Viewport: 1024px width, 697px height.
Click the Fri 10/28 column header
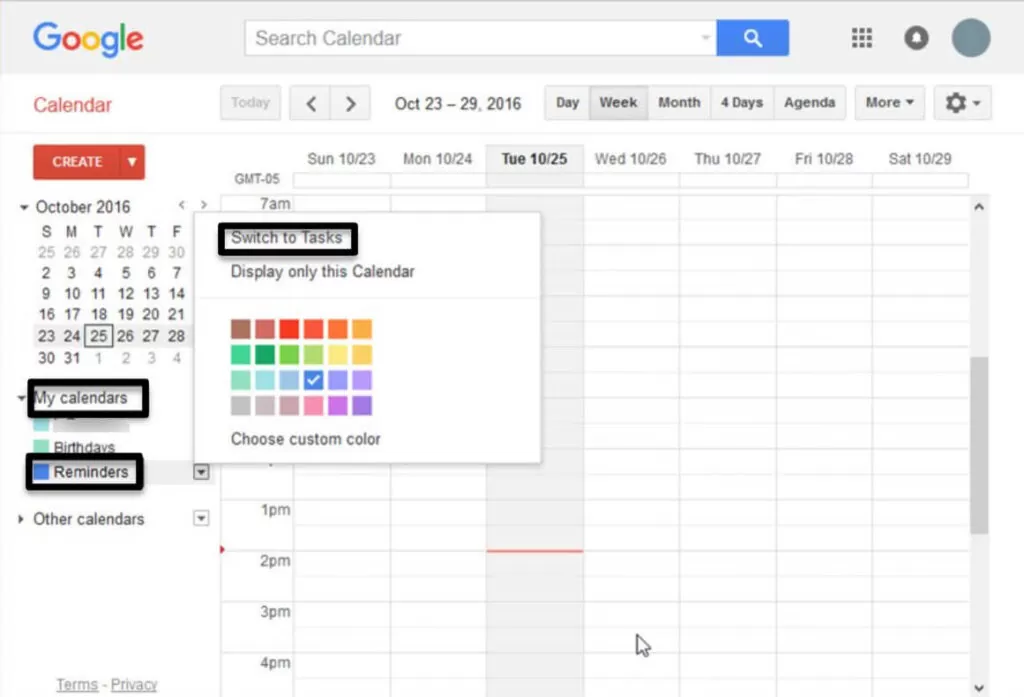pyautogui.click(x=824, y=159)
